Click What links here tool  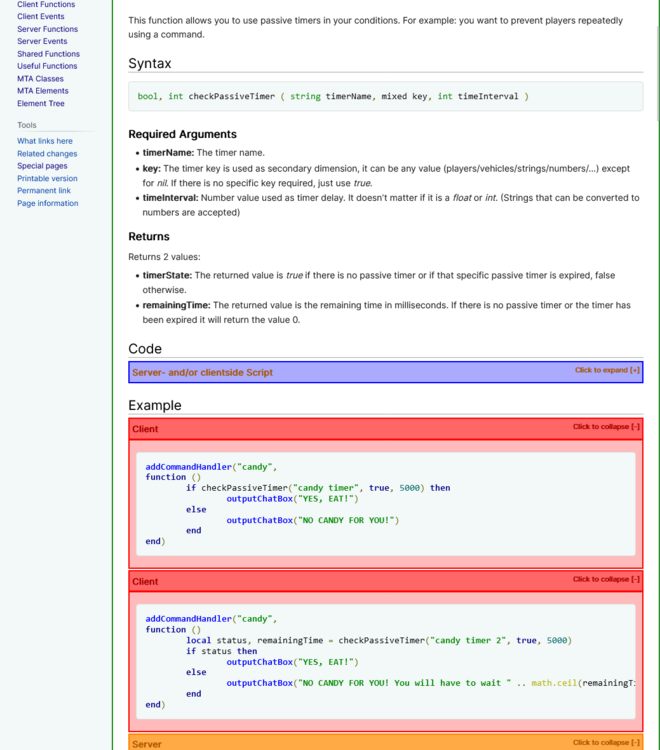pos(45,141)
